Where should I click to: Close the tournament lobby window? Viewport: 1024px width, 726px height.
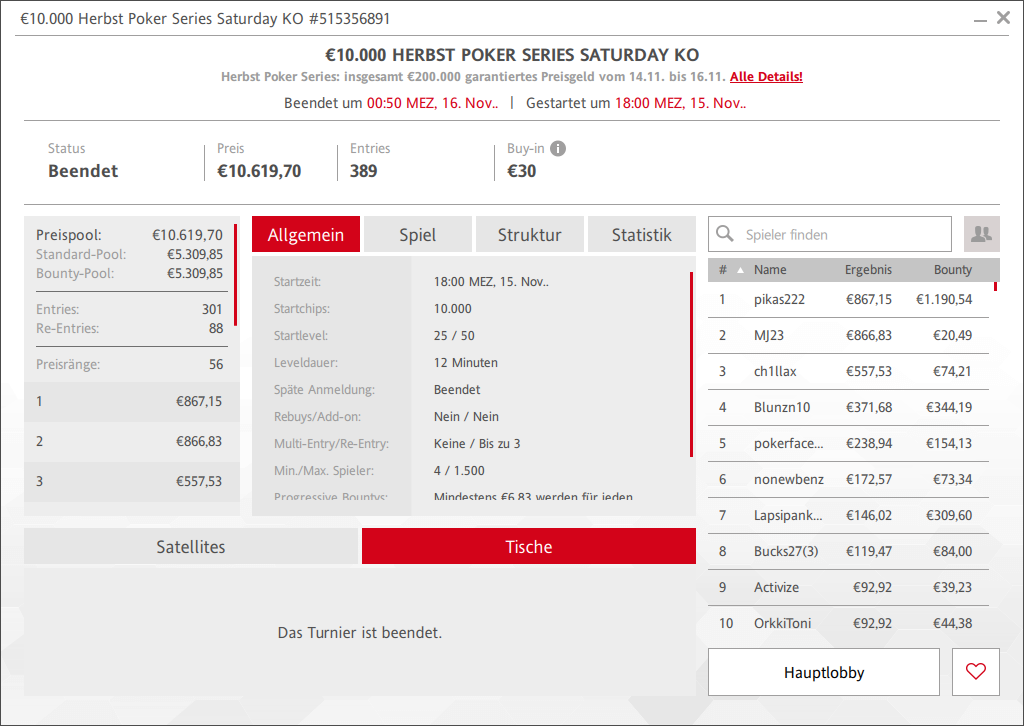click(x=1003, y=18)
